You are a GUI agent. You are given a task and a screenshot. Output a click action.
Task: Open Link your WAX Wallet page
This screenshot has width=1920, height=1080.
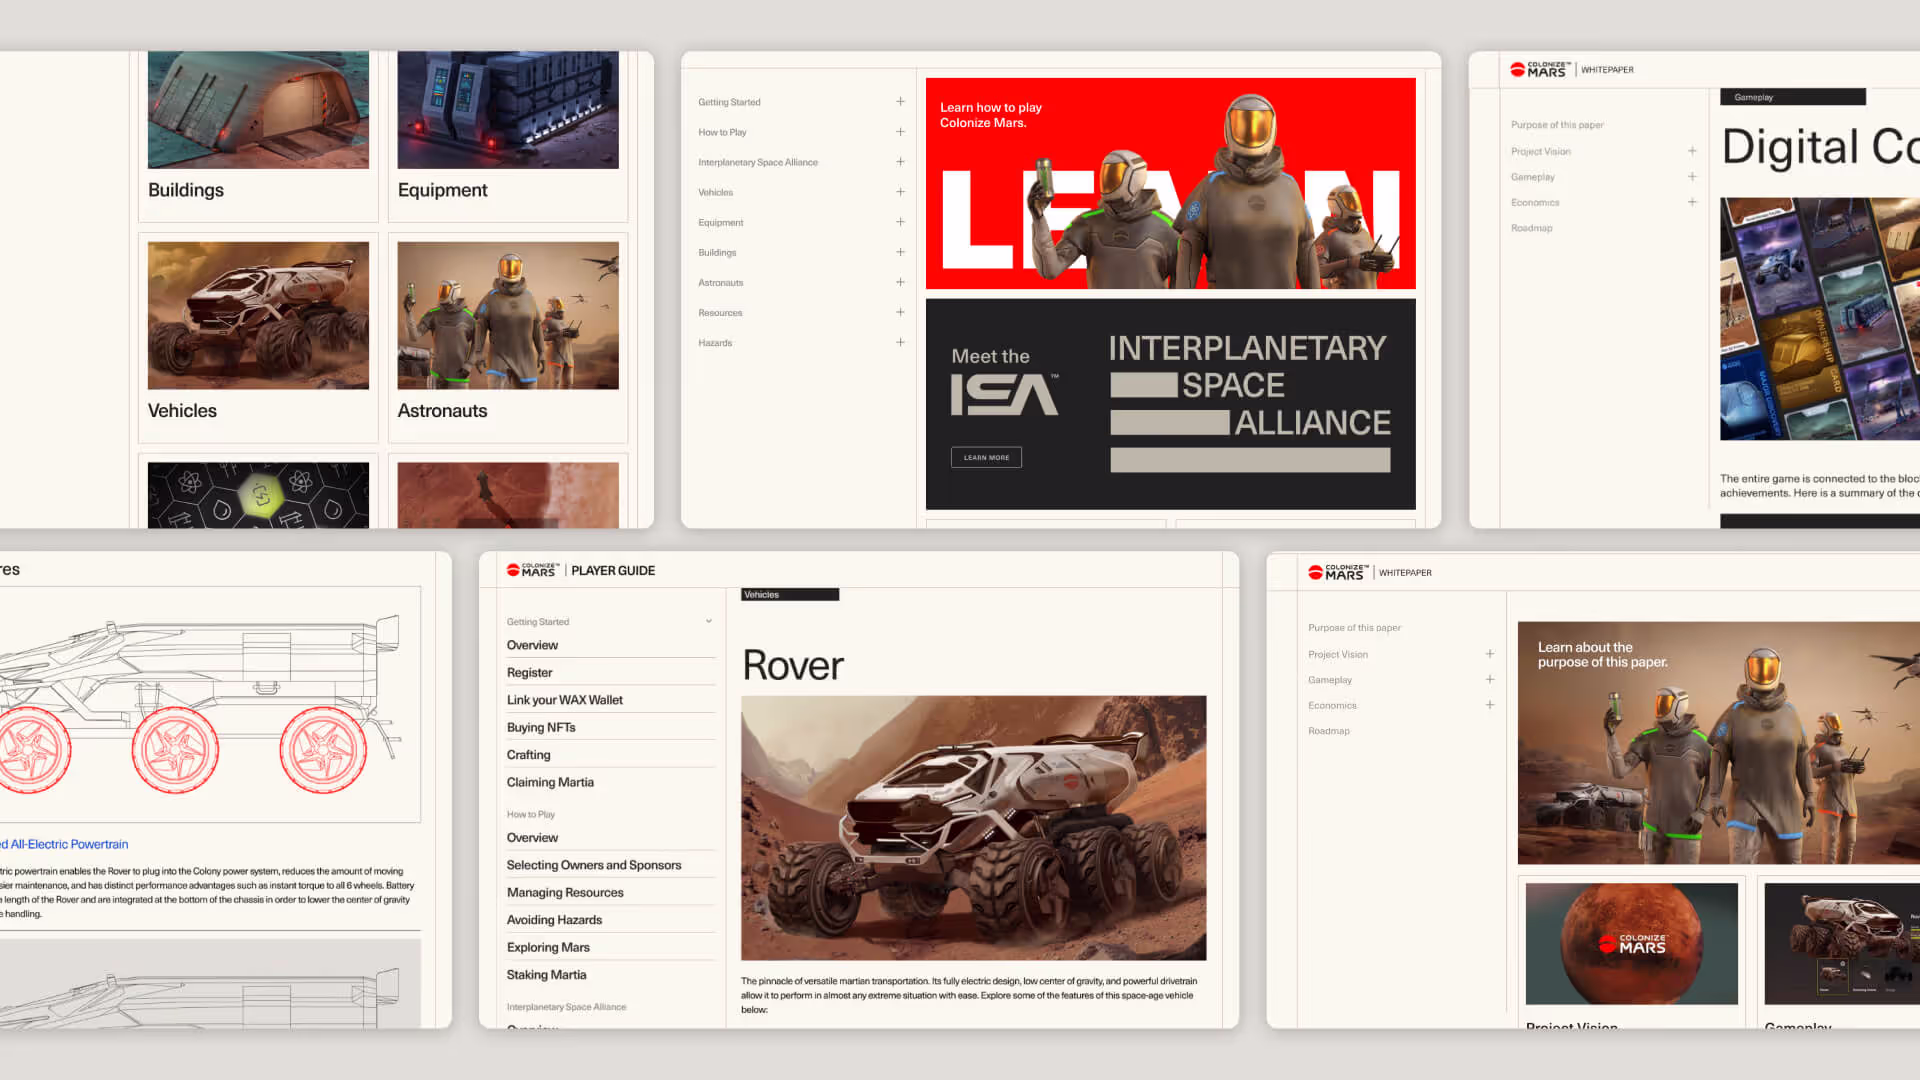click(564, 700)
